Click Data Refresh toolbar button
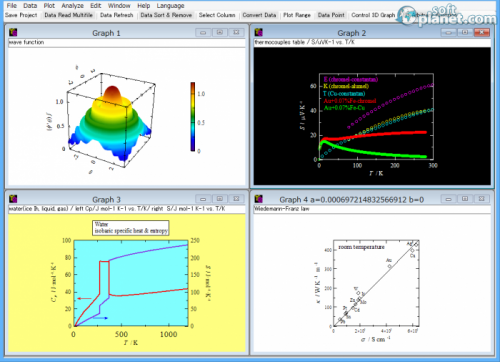 click(116, 15)
